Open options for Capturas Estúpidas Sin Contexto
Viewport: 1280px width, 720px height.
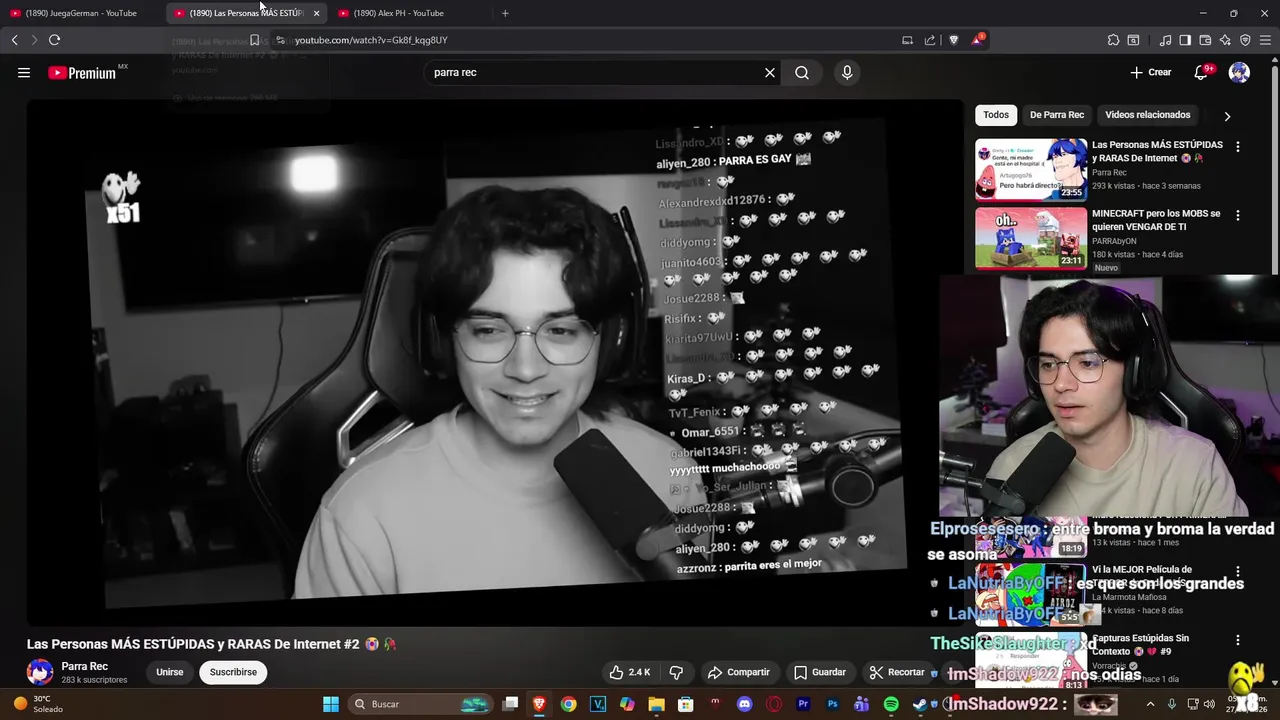[1238, 640]
